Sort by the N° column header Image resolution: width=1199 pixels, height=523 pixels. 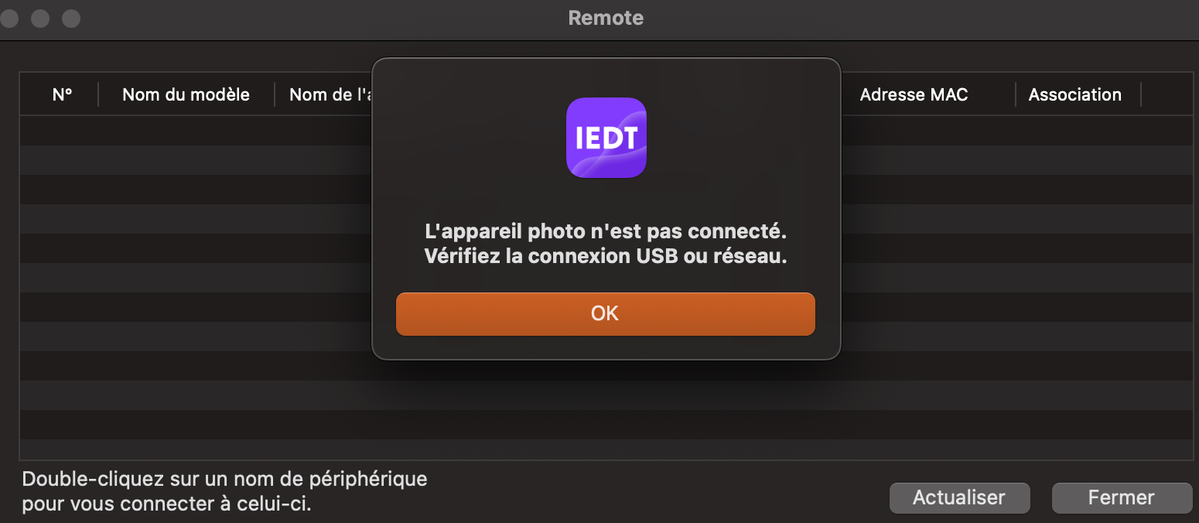click(x=62, y=95)
